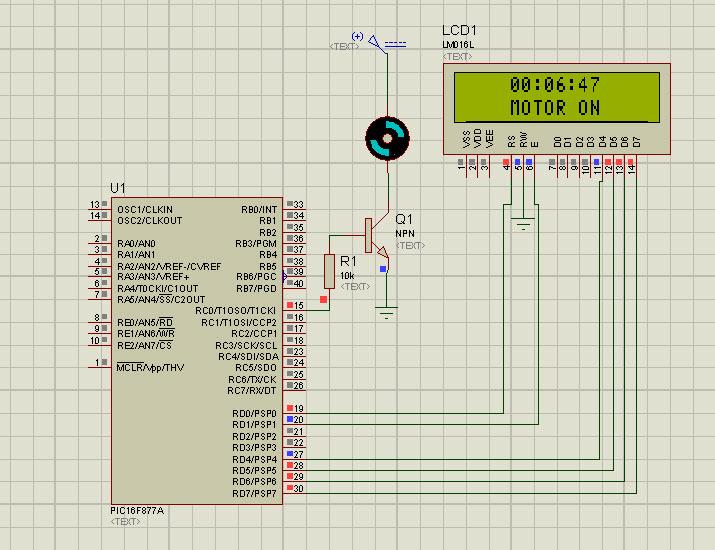Select the VEE pin label on LCD
The width and height of the screenshot is (715, 550).
tap(490, 139)
